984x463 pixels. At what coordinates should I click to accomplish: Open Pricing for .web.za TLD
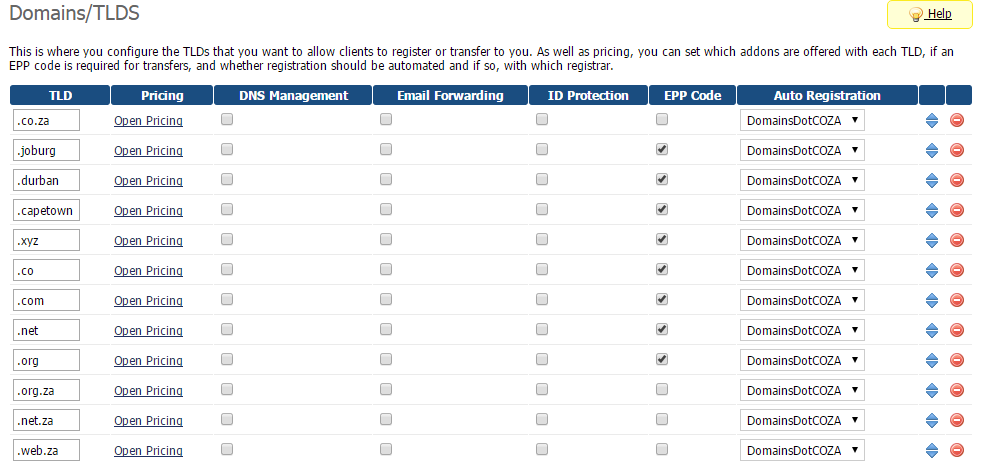coord(148,450)
